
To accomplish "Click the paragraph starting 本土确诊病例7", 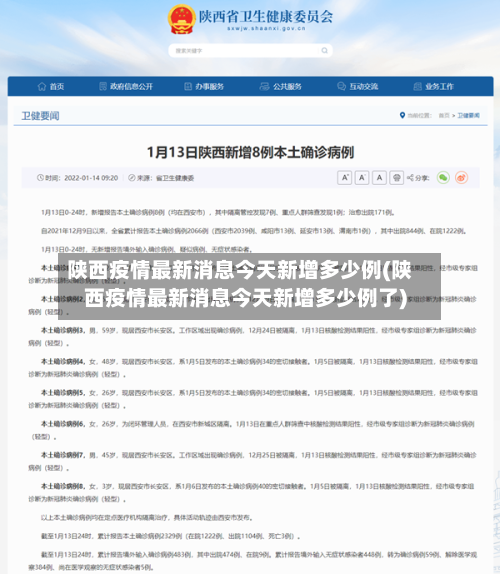I will [253, 461].
